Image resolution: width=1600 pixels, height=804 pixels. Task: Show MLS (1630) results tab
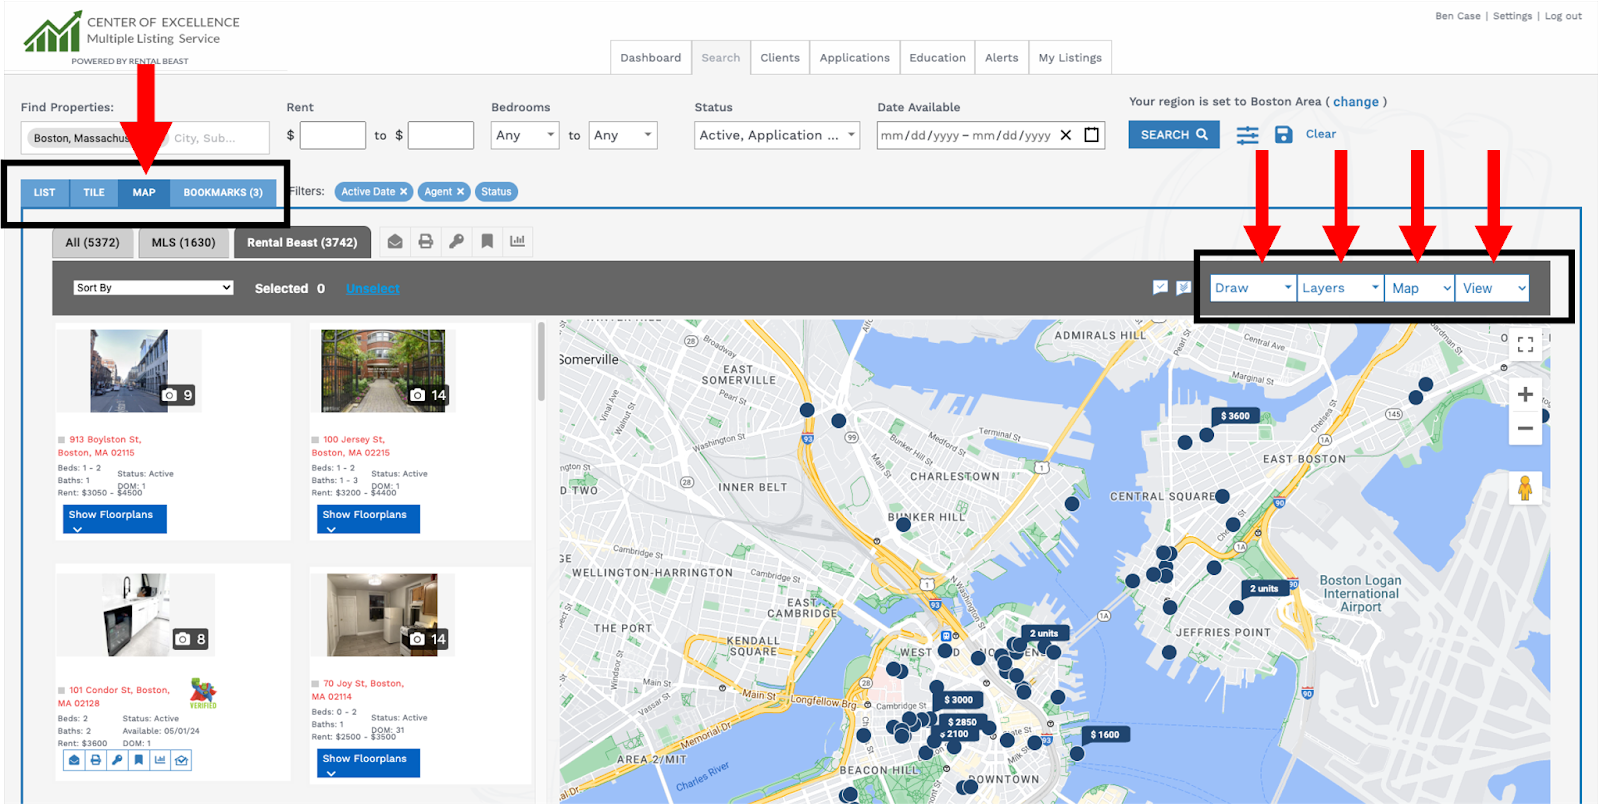(183, 242)
